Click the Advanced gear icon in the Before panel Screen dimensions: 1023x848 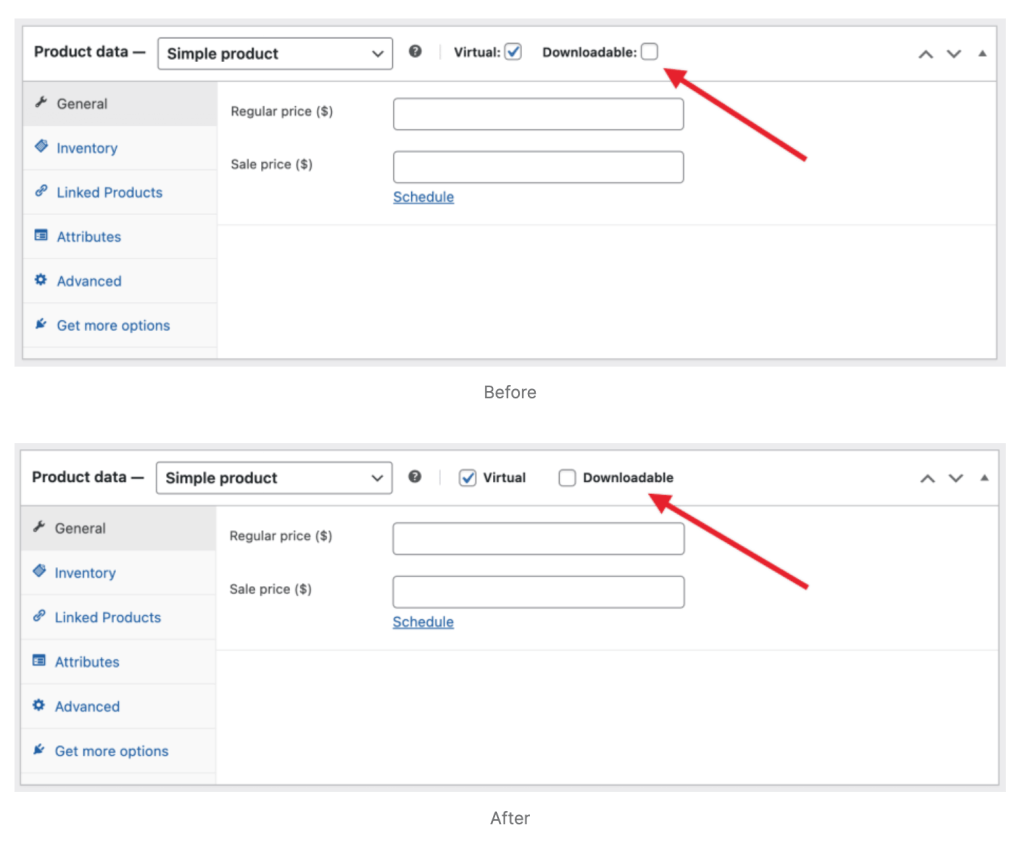coord(41,281)
